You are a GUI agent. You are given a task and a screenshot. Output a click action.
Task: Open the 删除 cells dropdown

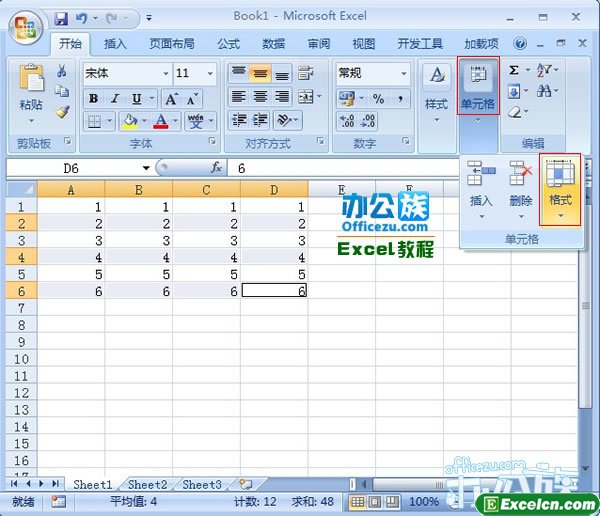coord(521,190)
